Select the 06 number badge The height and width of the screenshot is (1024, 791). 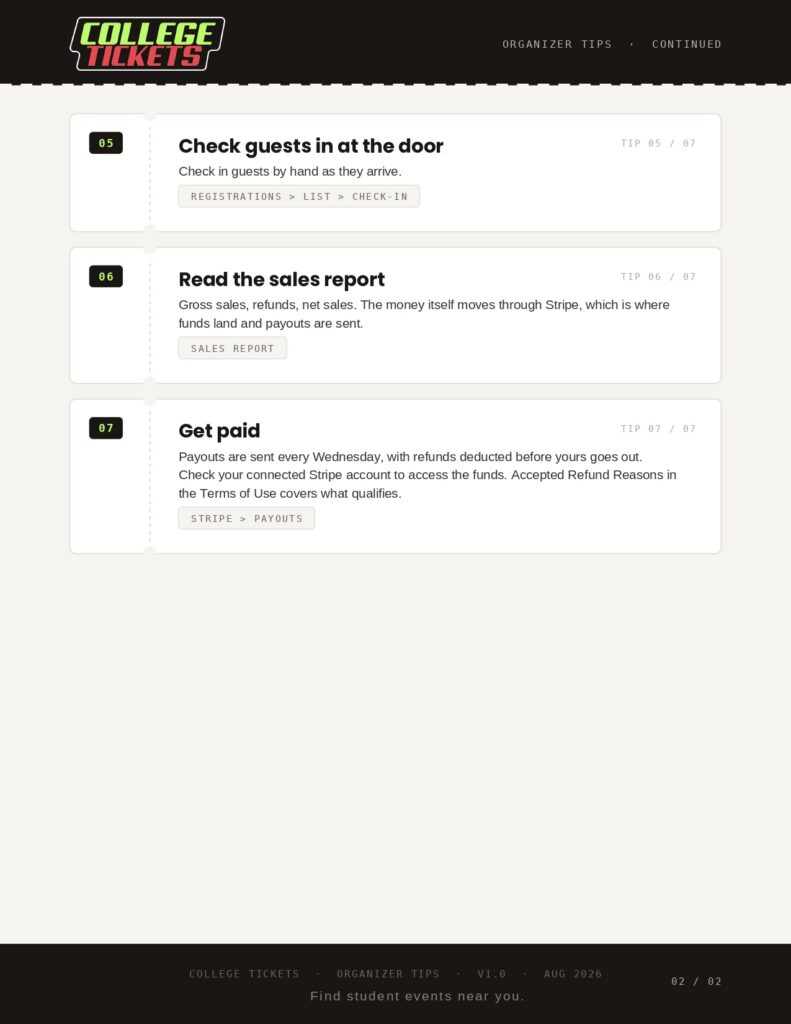pyautogui.click(x=106, y=276)
